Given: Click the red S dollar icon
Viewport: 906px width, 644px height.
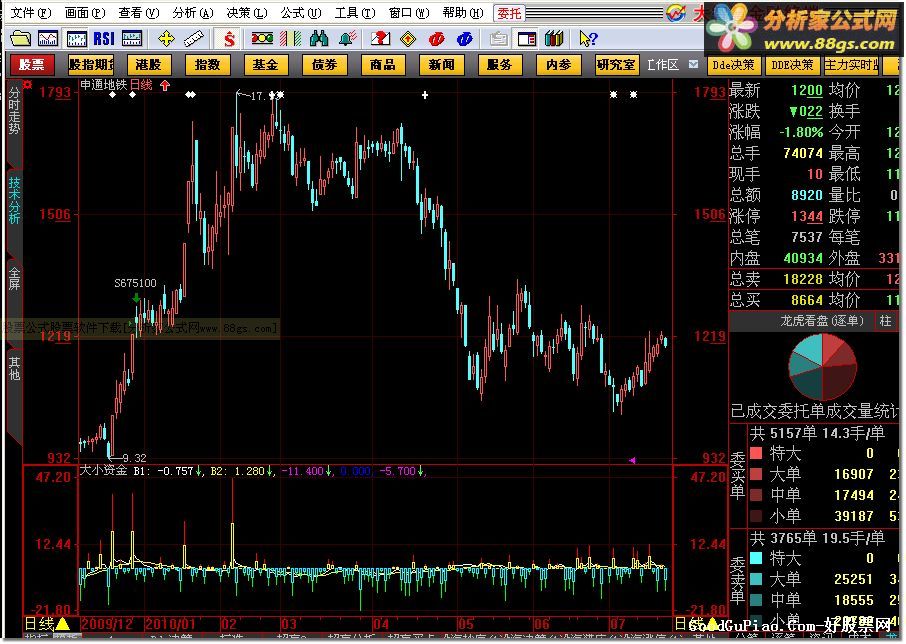Looking at the screenshot, I should (x=229, y=39).
